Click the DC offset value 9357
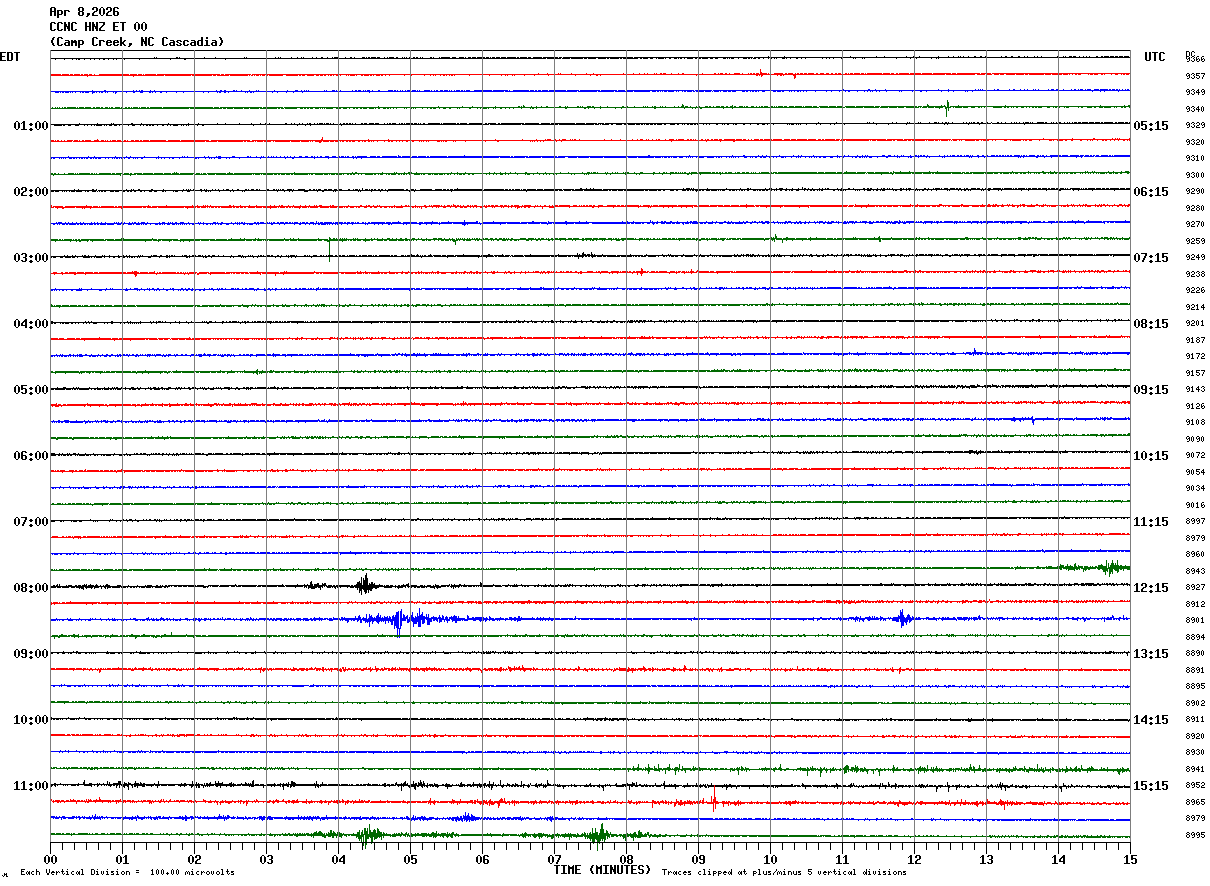 1195,76
